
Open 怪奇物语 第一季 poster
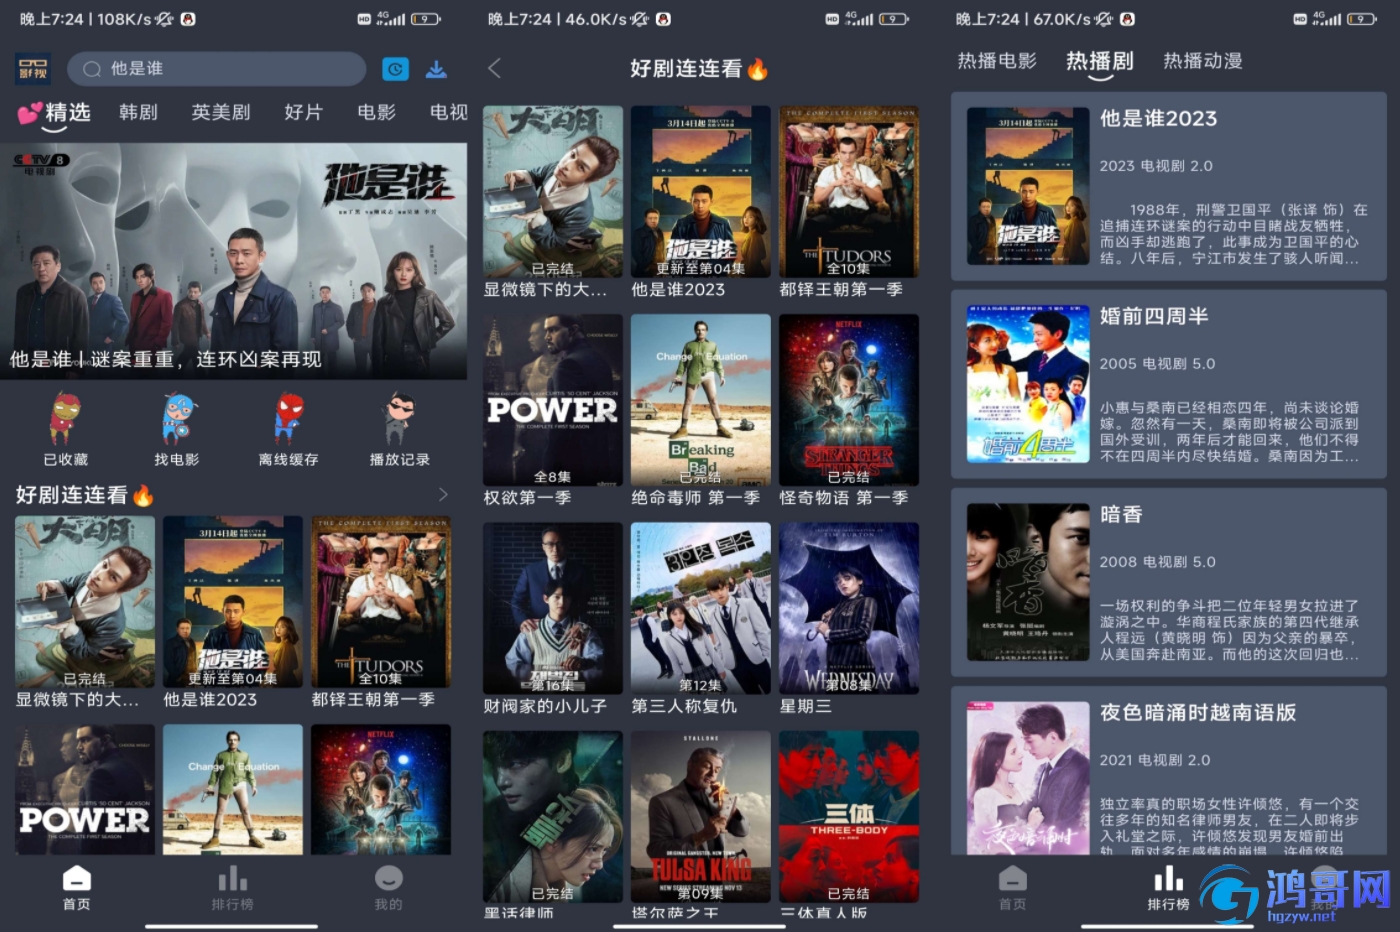coord(849,400)
